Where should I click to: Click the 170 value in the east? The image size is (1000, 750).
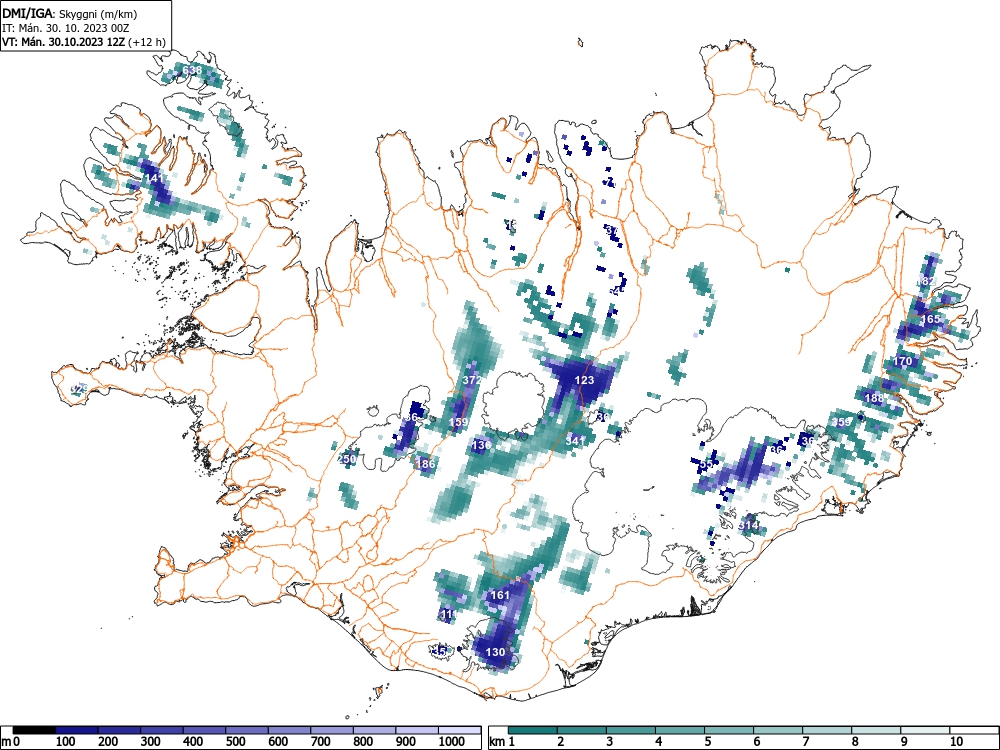(902, 361)
